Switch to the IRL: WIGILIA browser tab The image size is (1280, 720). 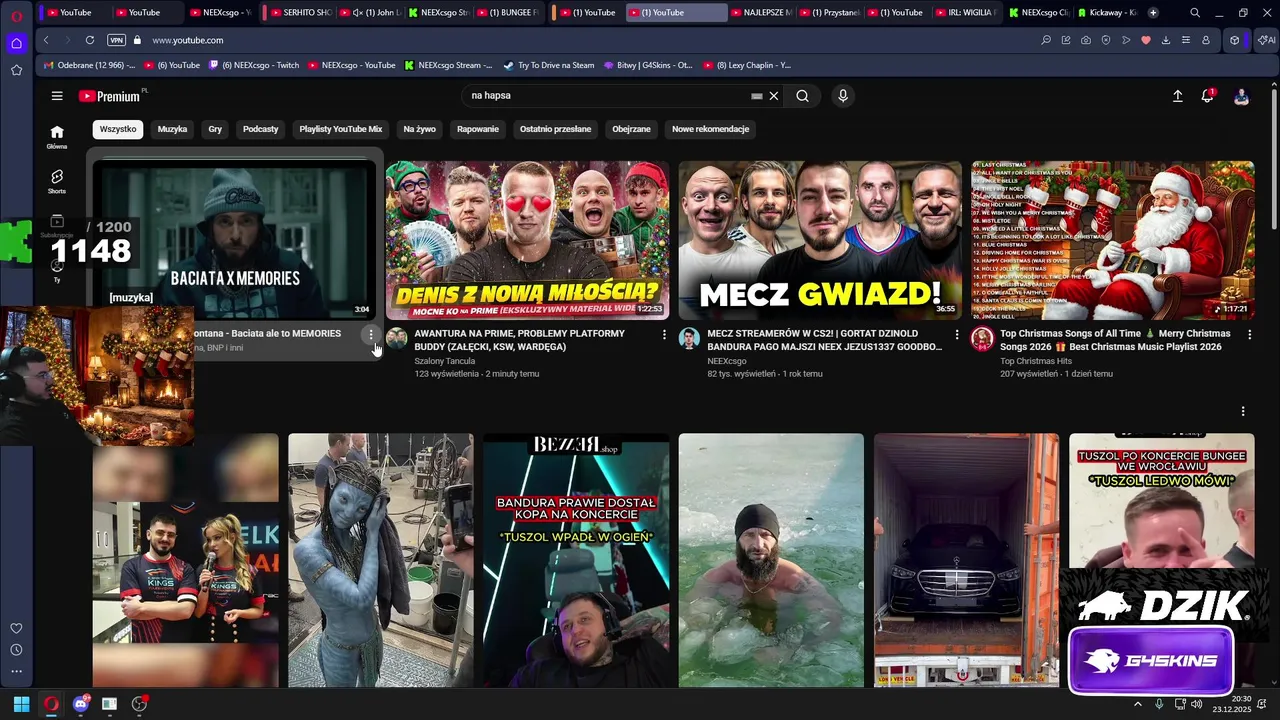969,12
